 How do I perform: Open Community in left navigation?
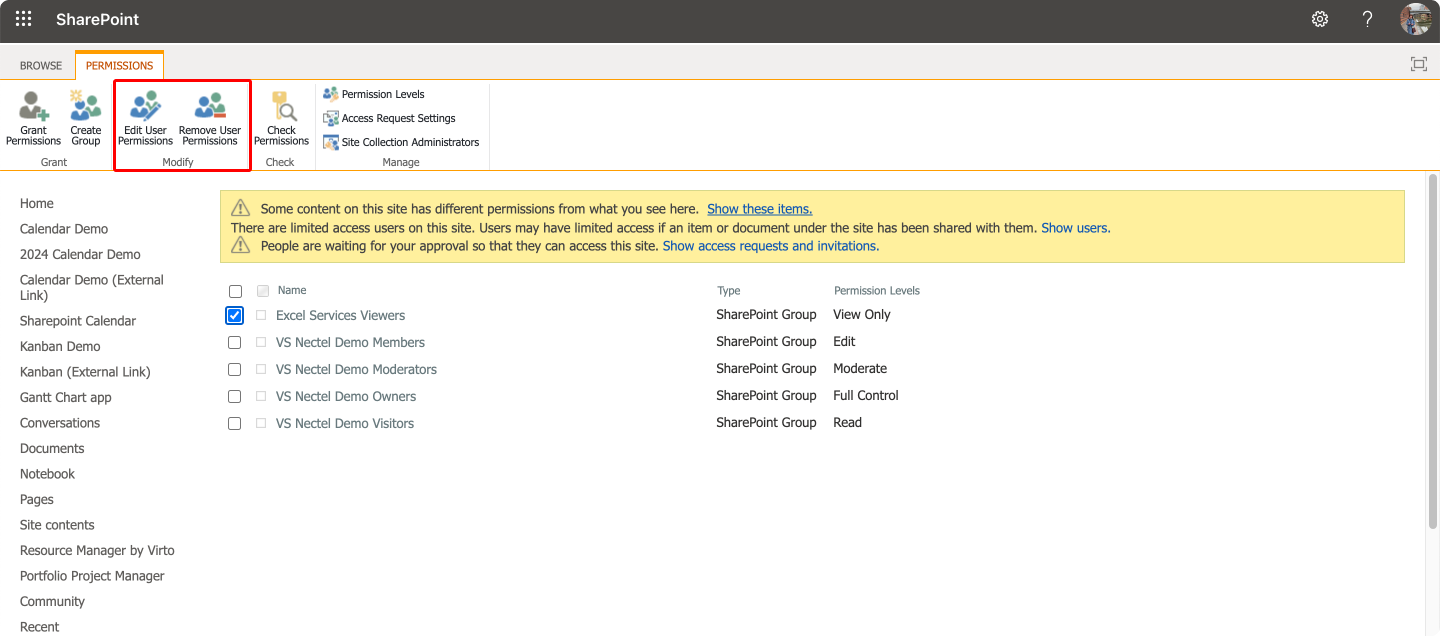52,601
